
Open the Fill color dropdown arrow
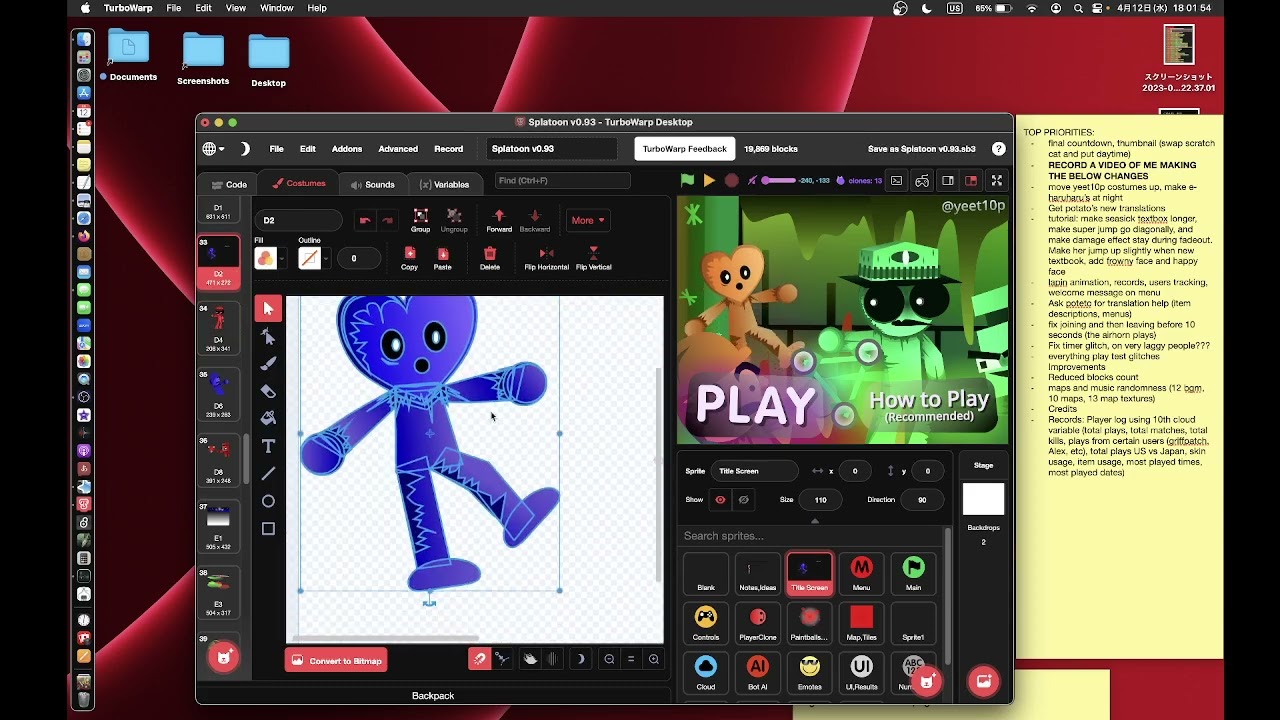tap(282, 259)
